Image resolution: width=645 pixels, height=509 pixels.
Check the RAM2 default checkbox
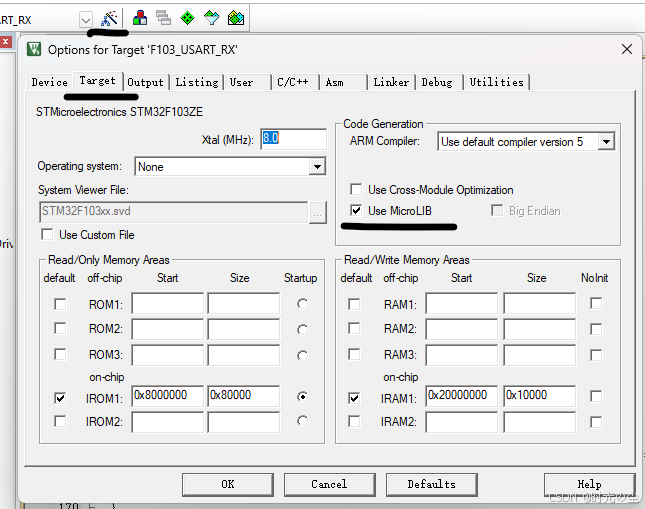point(354,328)
